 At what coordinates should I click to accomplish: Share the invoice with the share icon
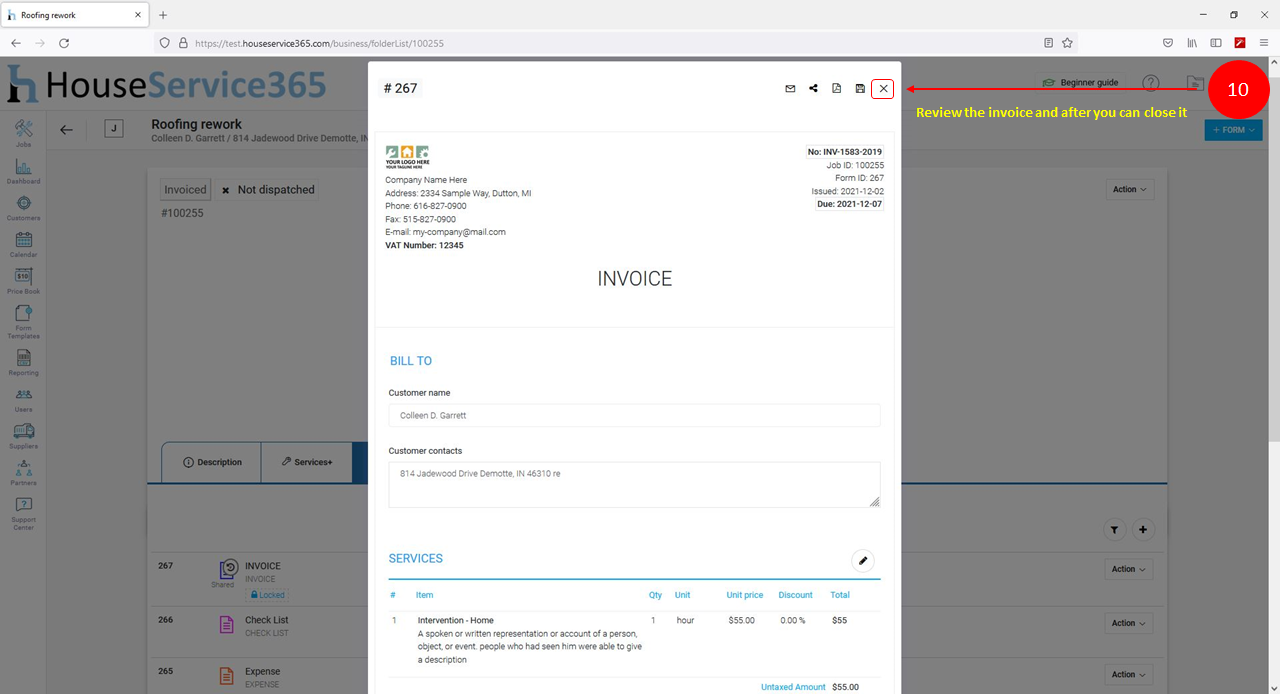pos(814,89)
